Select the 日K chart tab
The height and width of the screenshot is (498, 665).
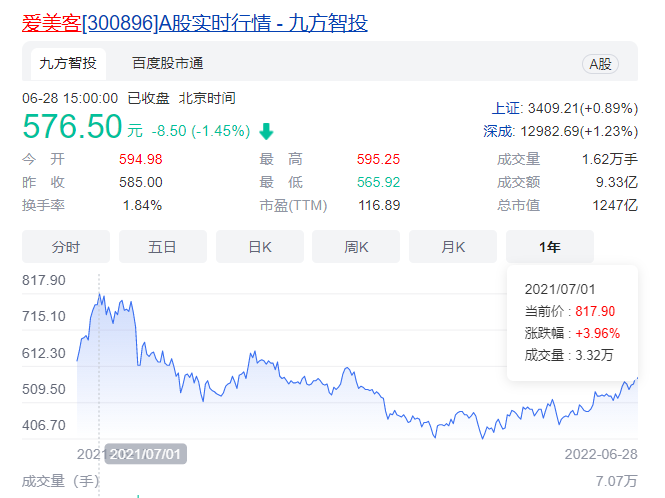click(x=260, y=246)
